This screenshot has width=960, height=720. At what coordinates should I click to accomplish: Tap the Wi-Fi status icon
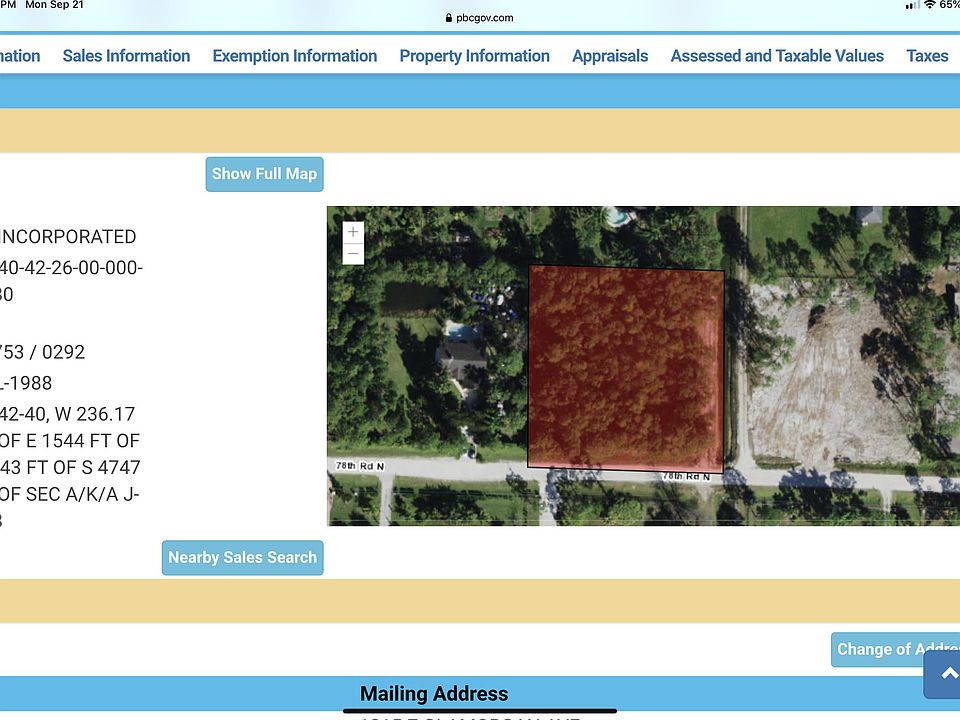[x=929, y=5]
